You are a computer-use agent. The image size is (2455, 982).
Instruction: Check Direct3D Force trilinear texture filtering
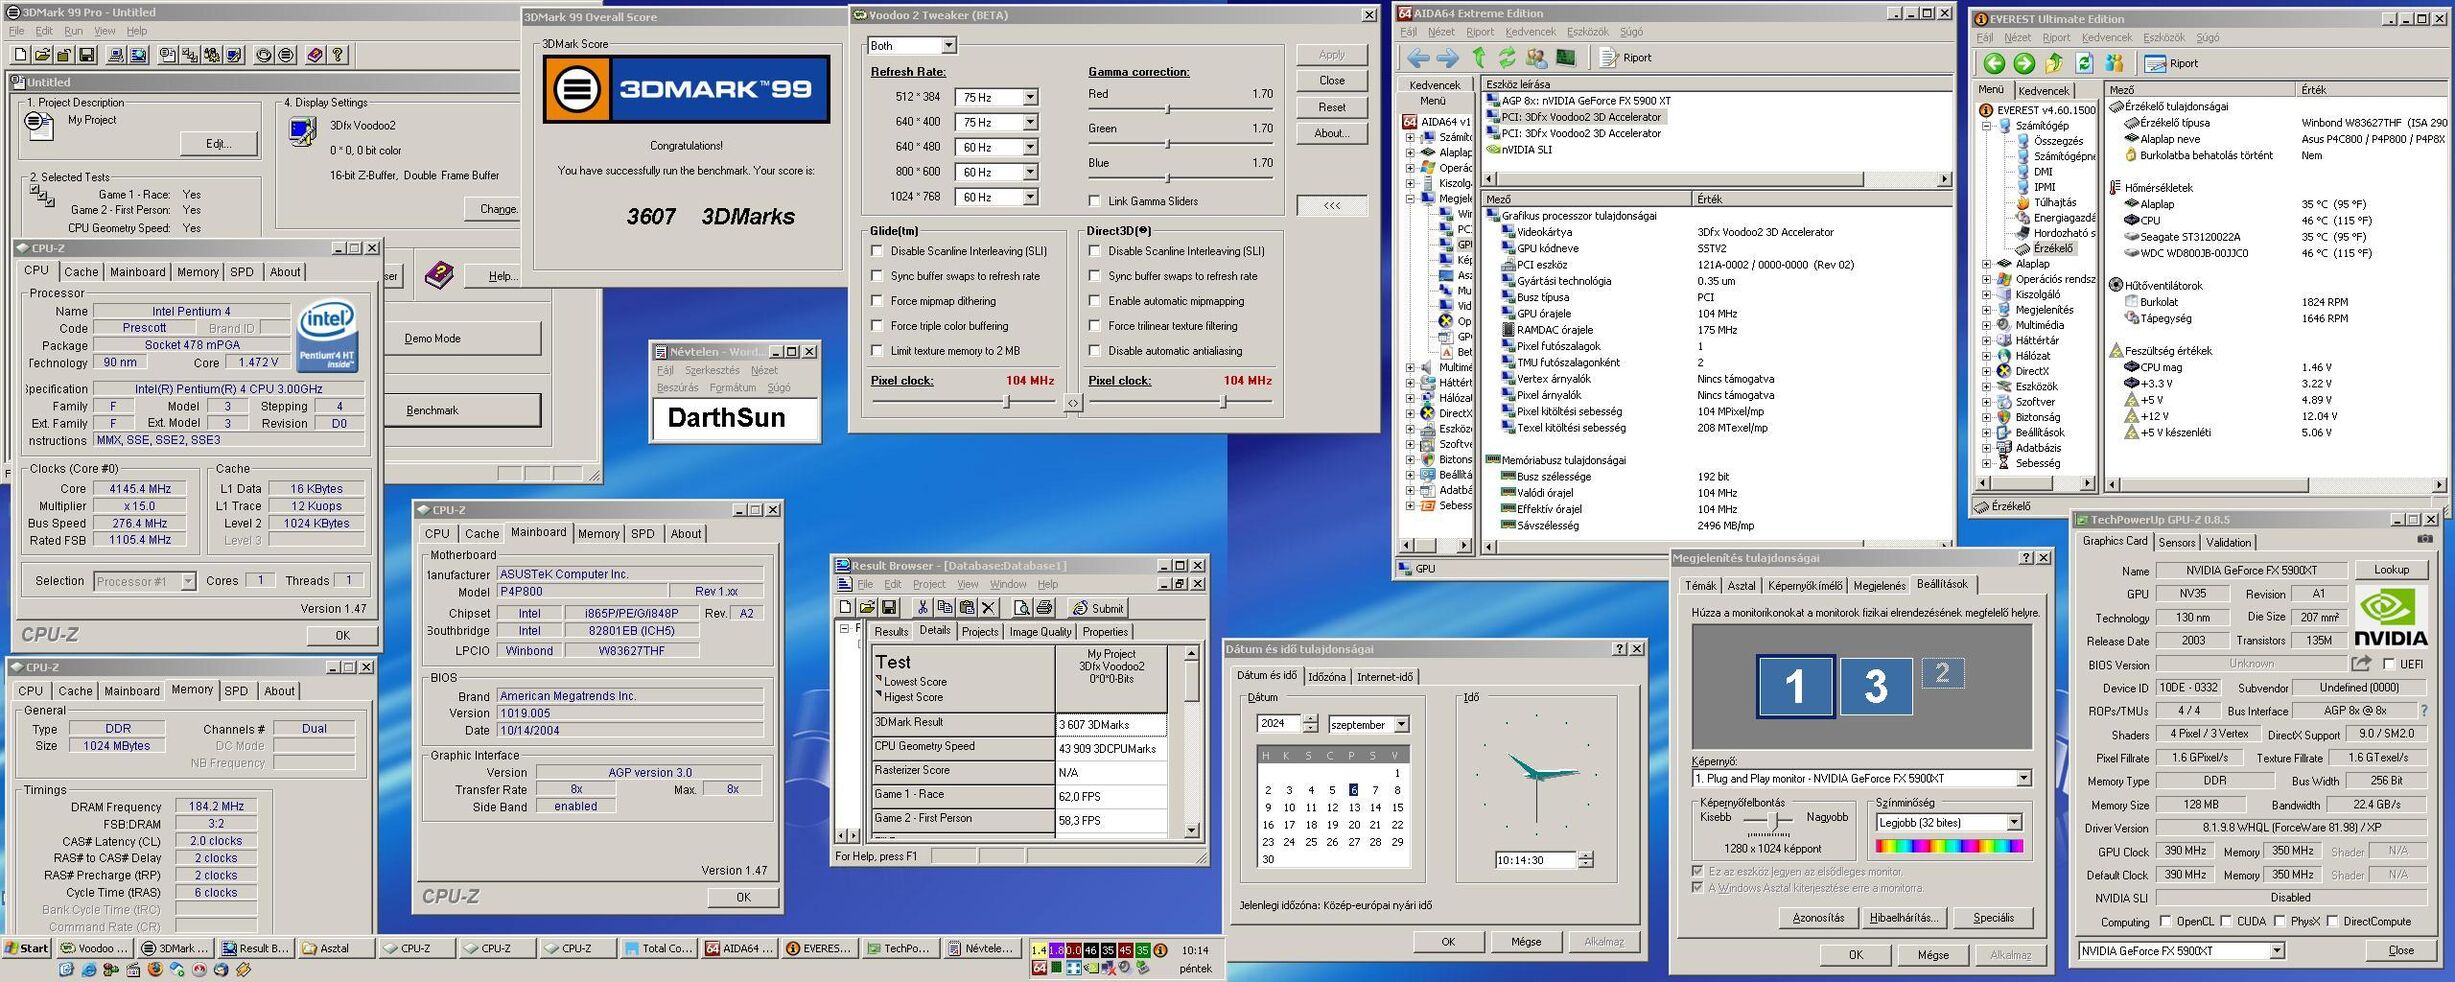pos(1094,326)
